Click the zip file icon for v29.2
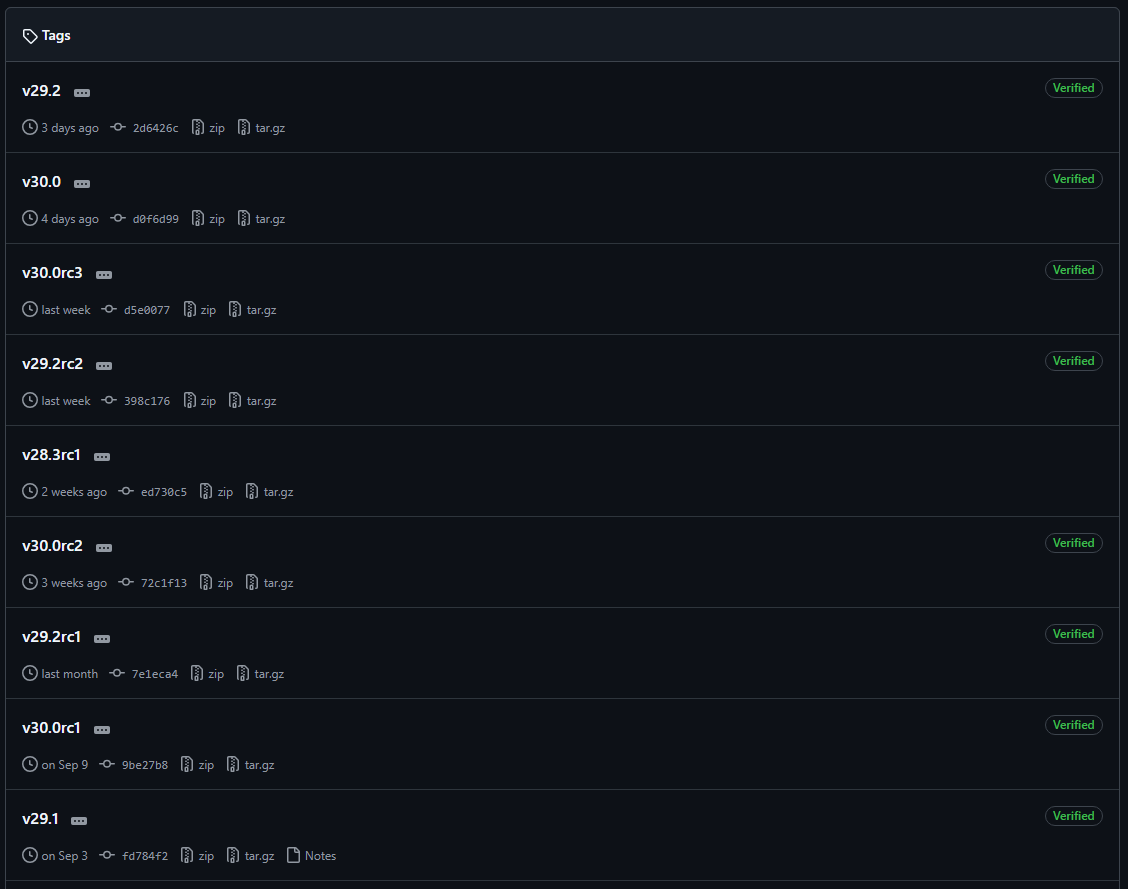This screenshot has width=1128, height=889. 198,128
